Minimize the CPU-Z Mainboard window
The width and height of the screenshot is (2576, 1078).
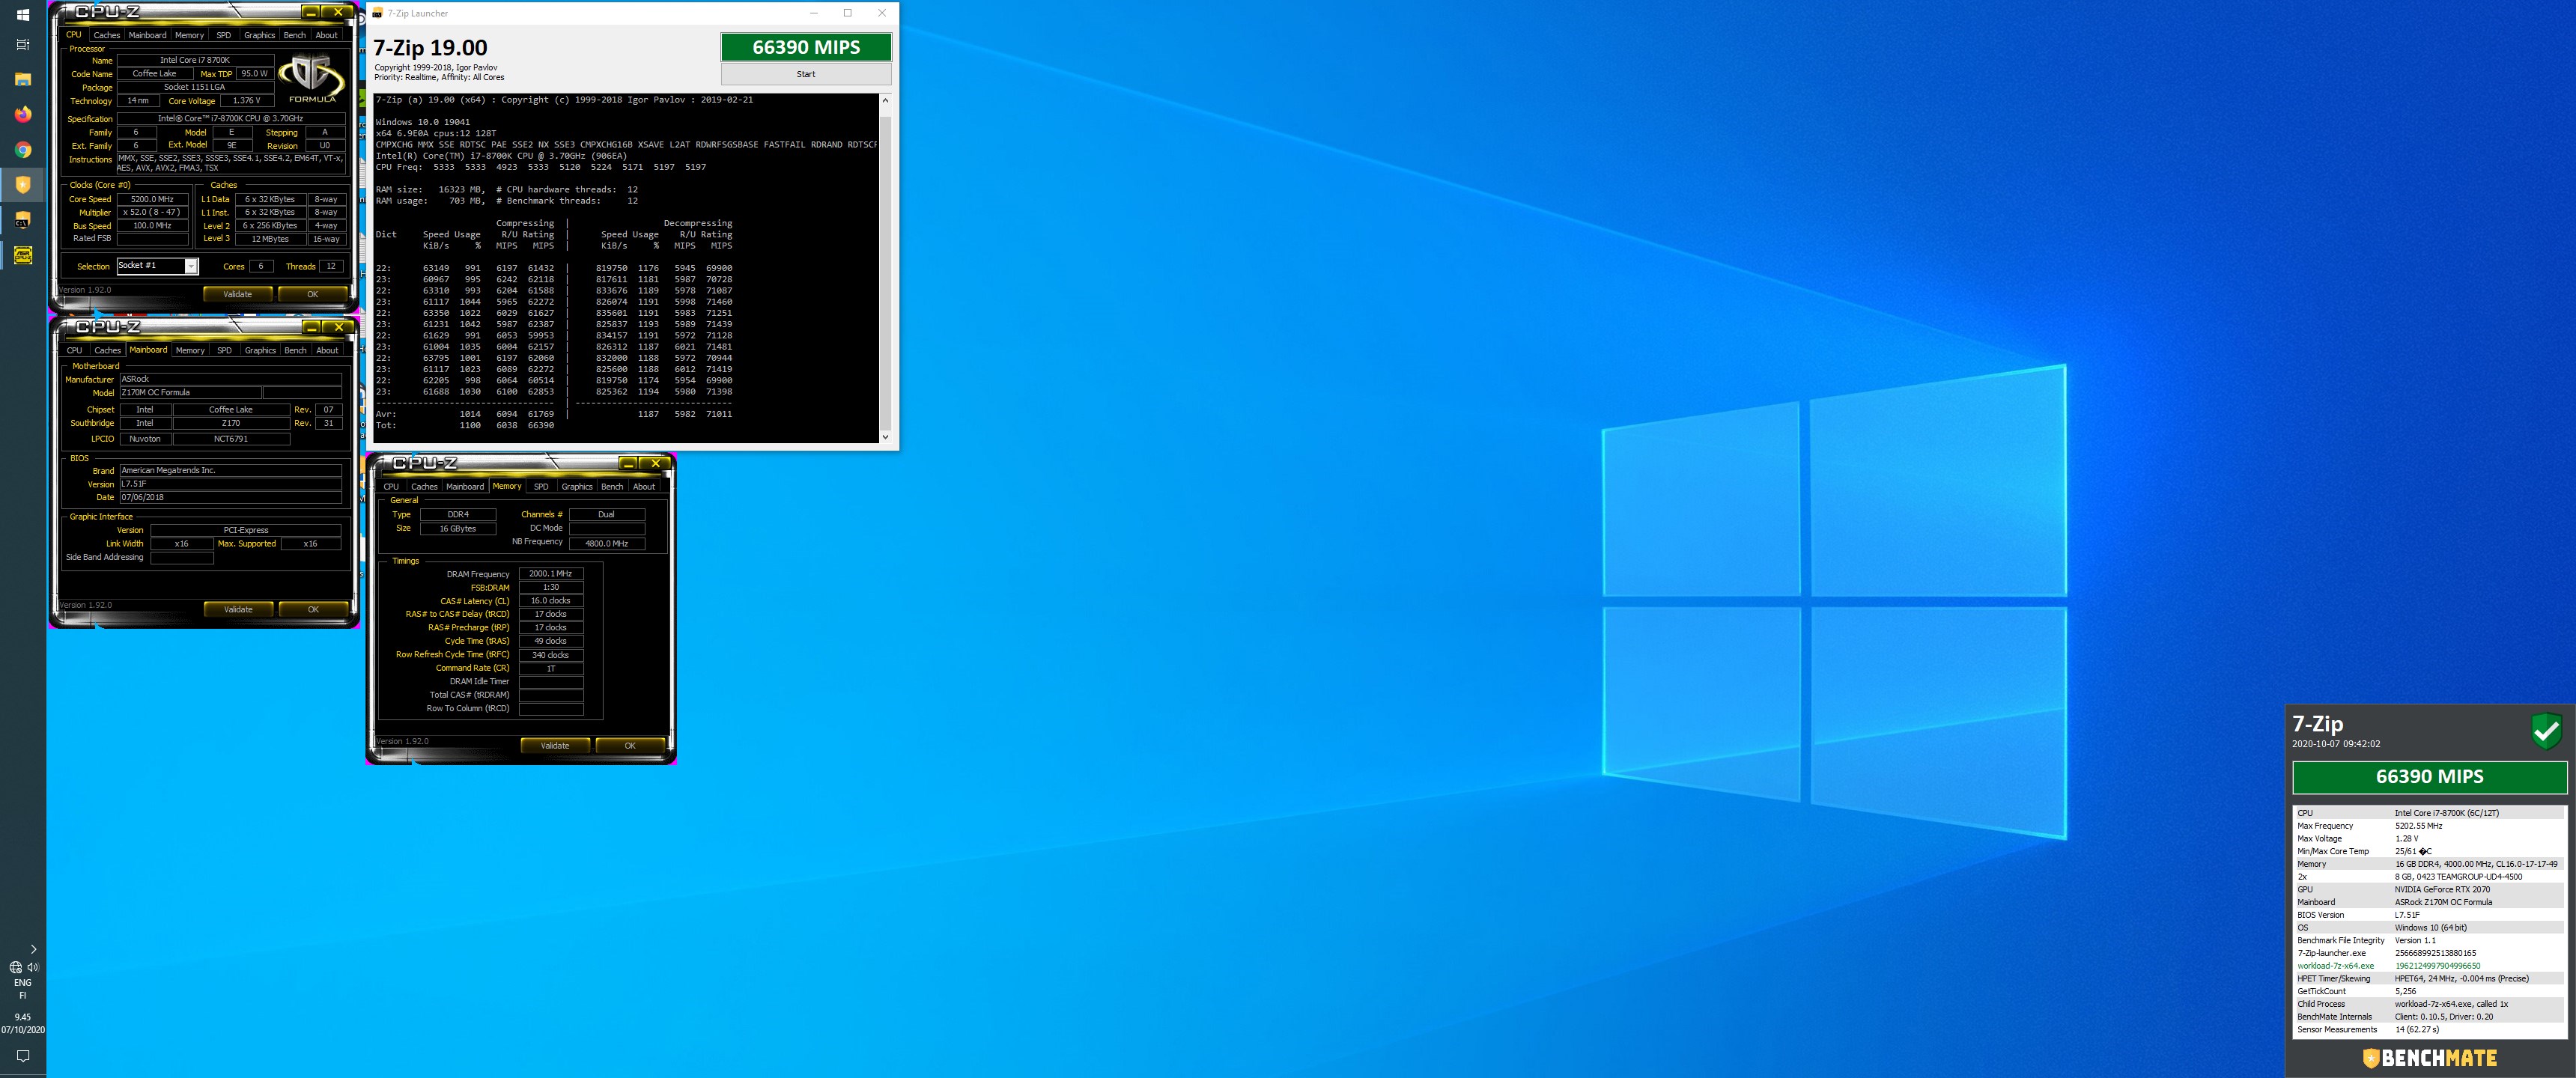[x=311, y=327]
